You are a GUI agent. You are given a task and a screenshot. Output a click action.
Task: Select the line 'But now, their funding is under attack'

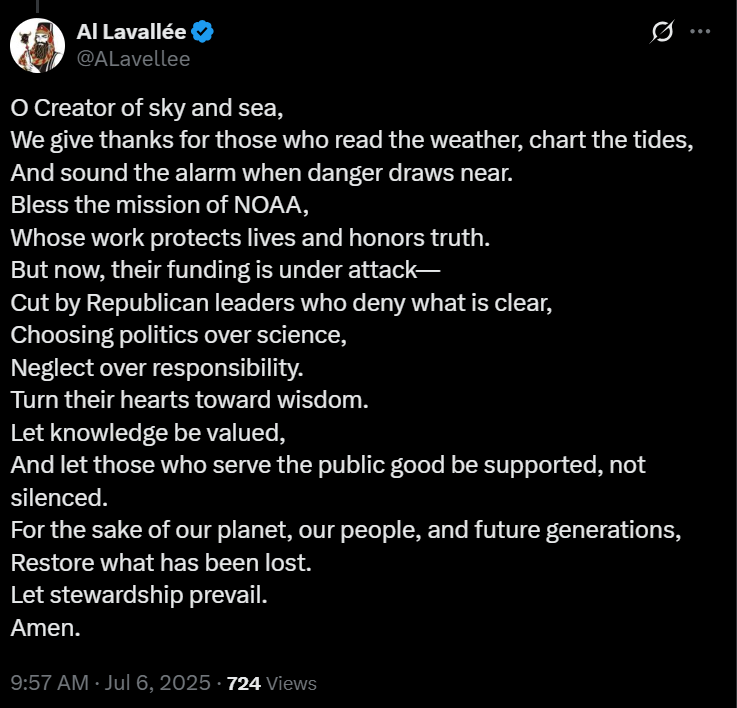[225, 270]
